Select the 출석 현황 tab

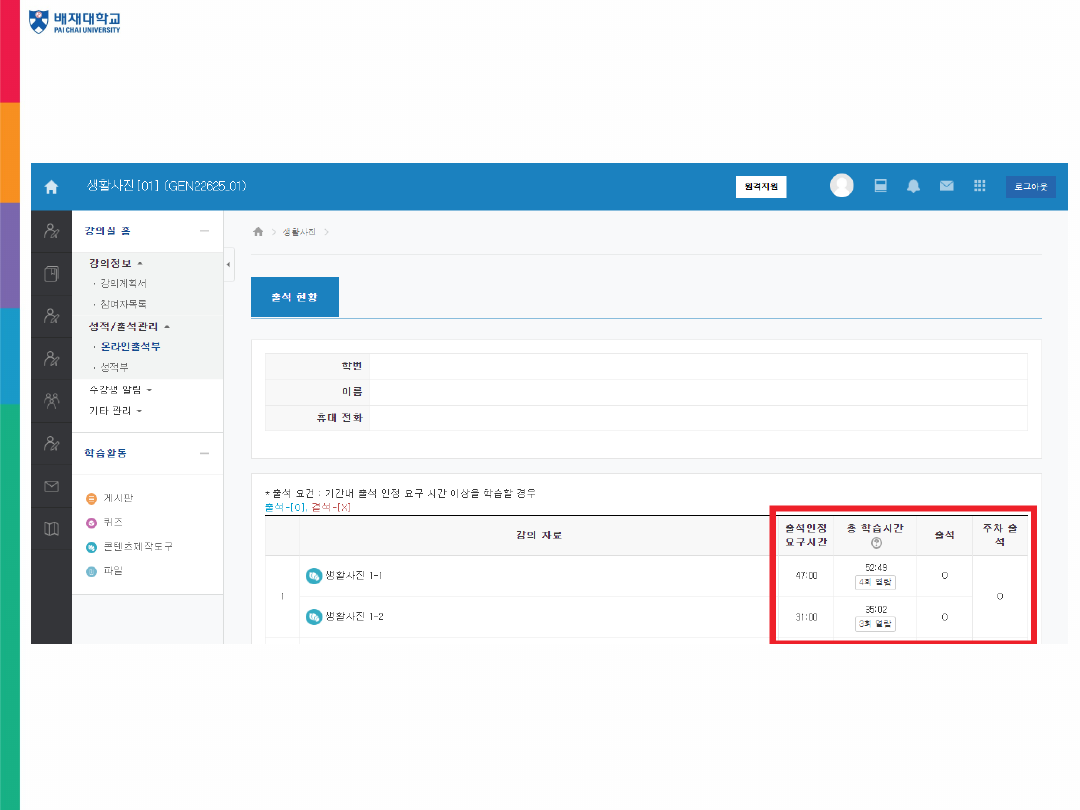(294, 297)
